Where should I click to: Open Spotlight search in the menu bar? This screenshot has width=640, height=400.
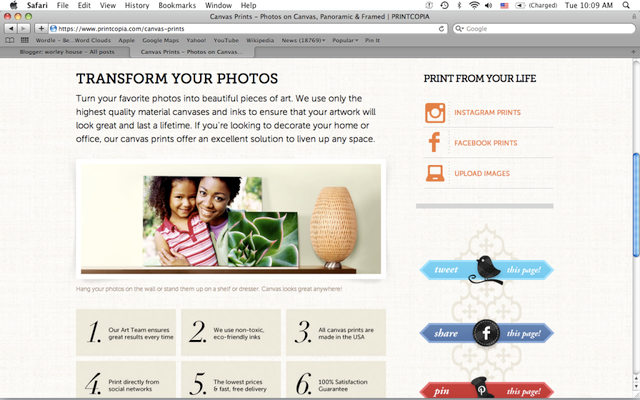[x=626, y=5]
